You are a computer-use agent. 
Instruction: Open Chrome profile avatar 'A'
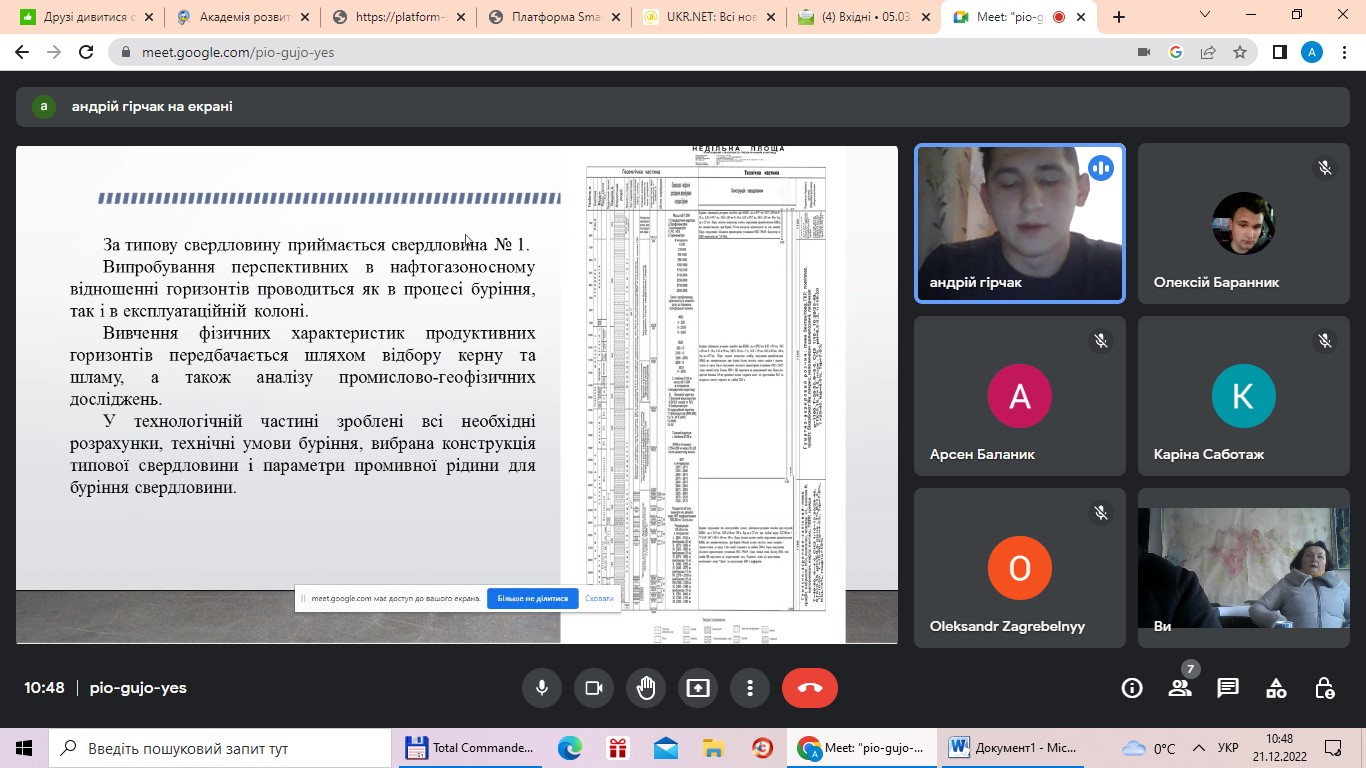coord(1312,52)
